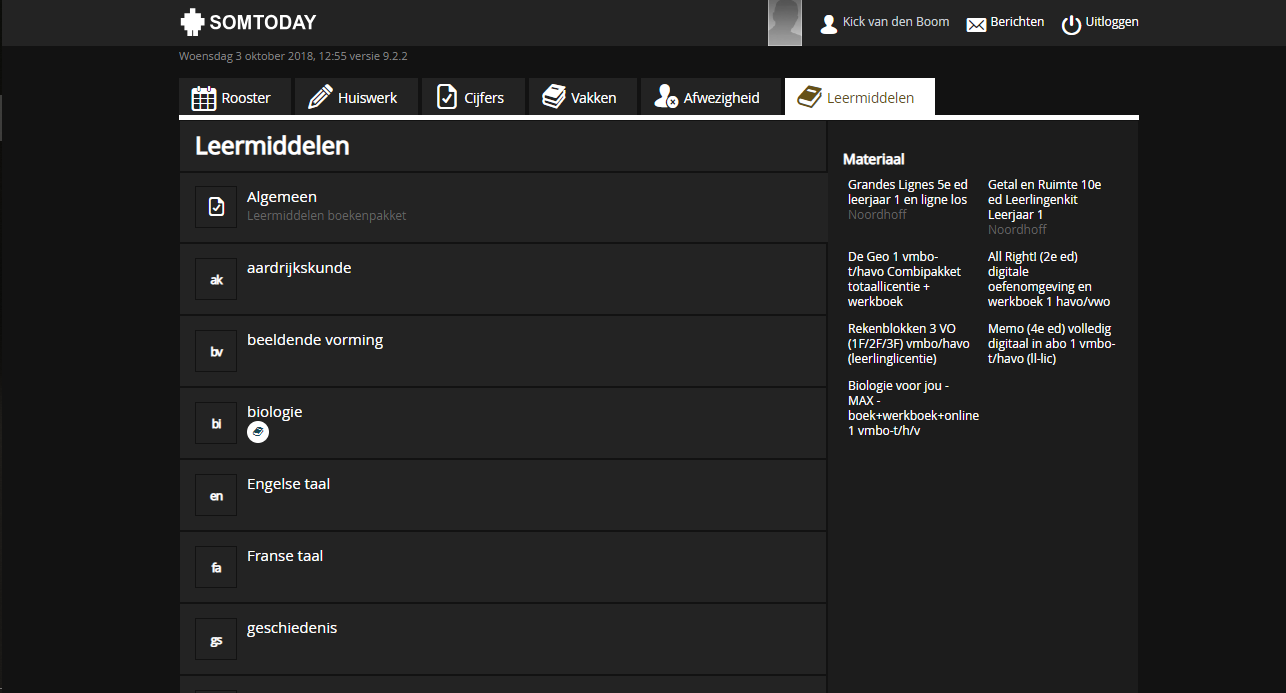The image size is (1286, 693).
Task: Click the bv subject badge
Action: click(216, 351)
